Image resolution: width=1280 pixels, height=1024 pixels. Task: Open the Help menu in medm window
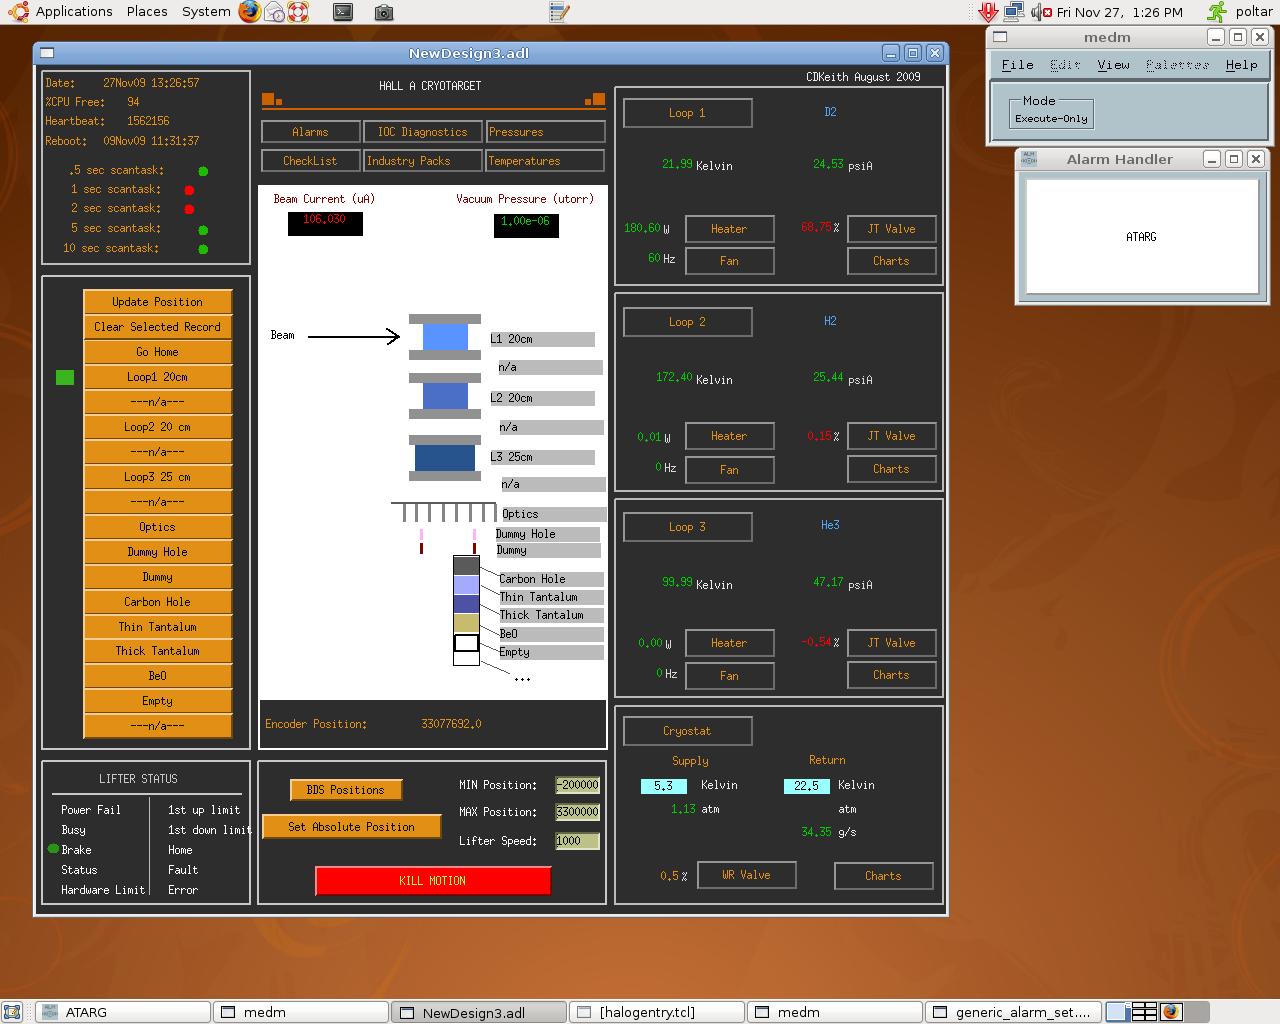[1242, 65]
